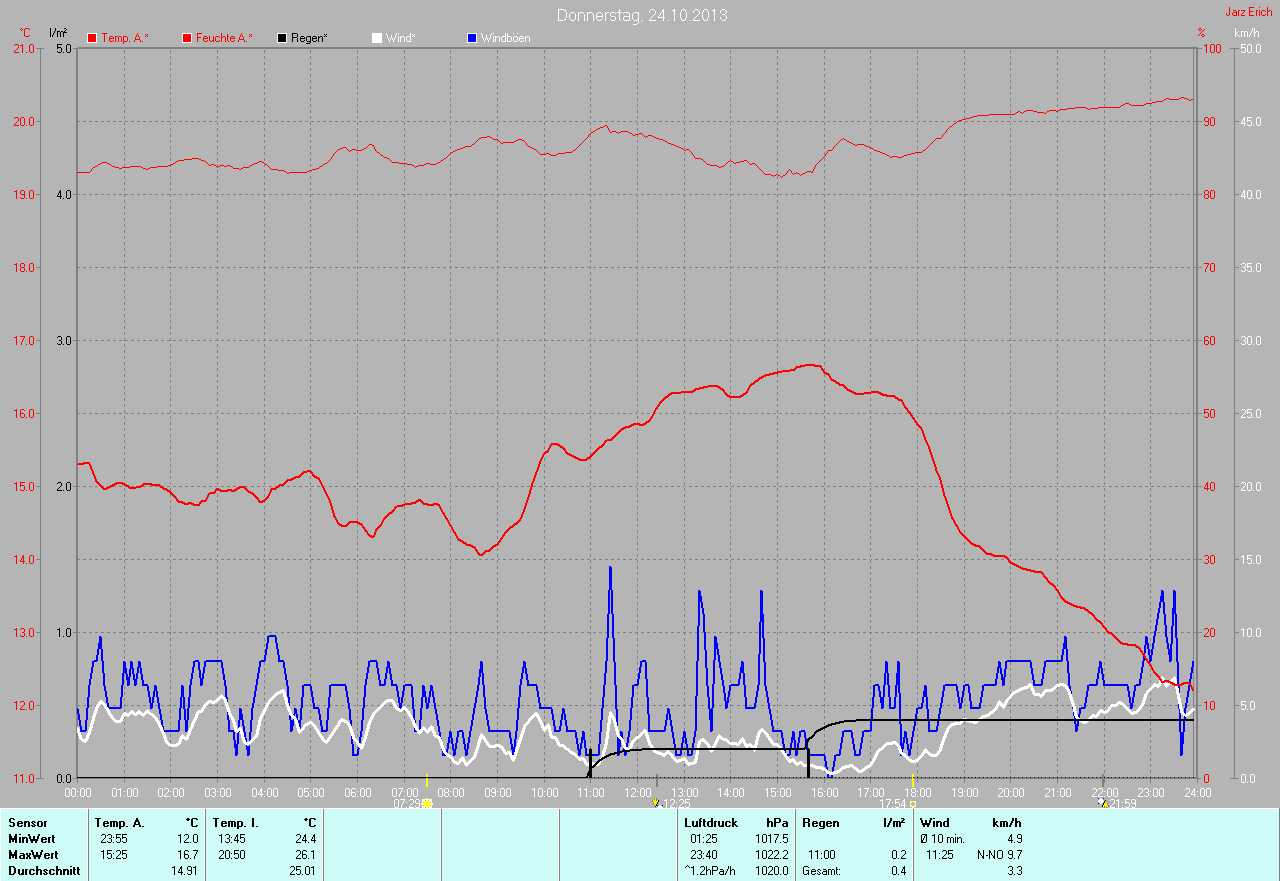Click the black Regen legend square

click(283, 38)
